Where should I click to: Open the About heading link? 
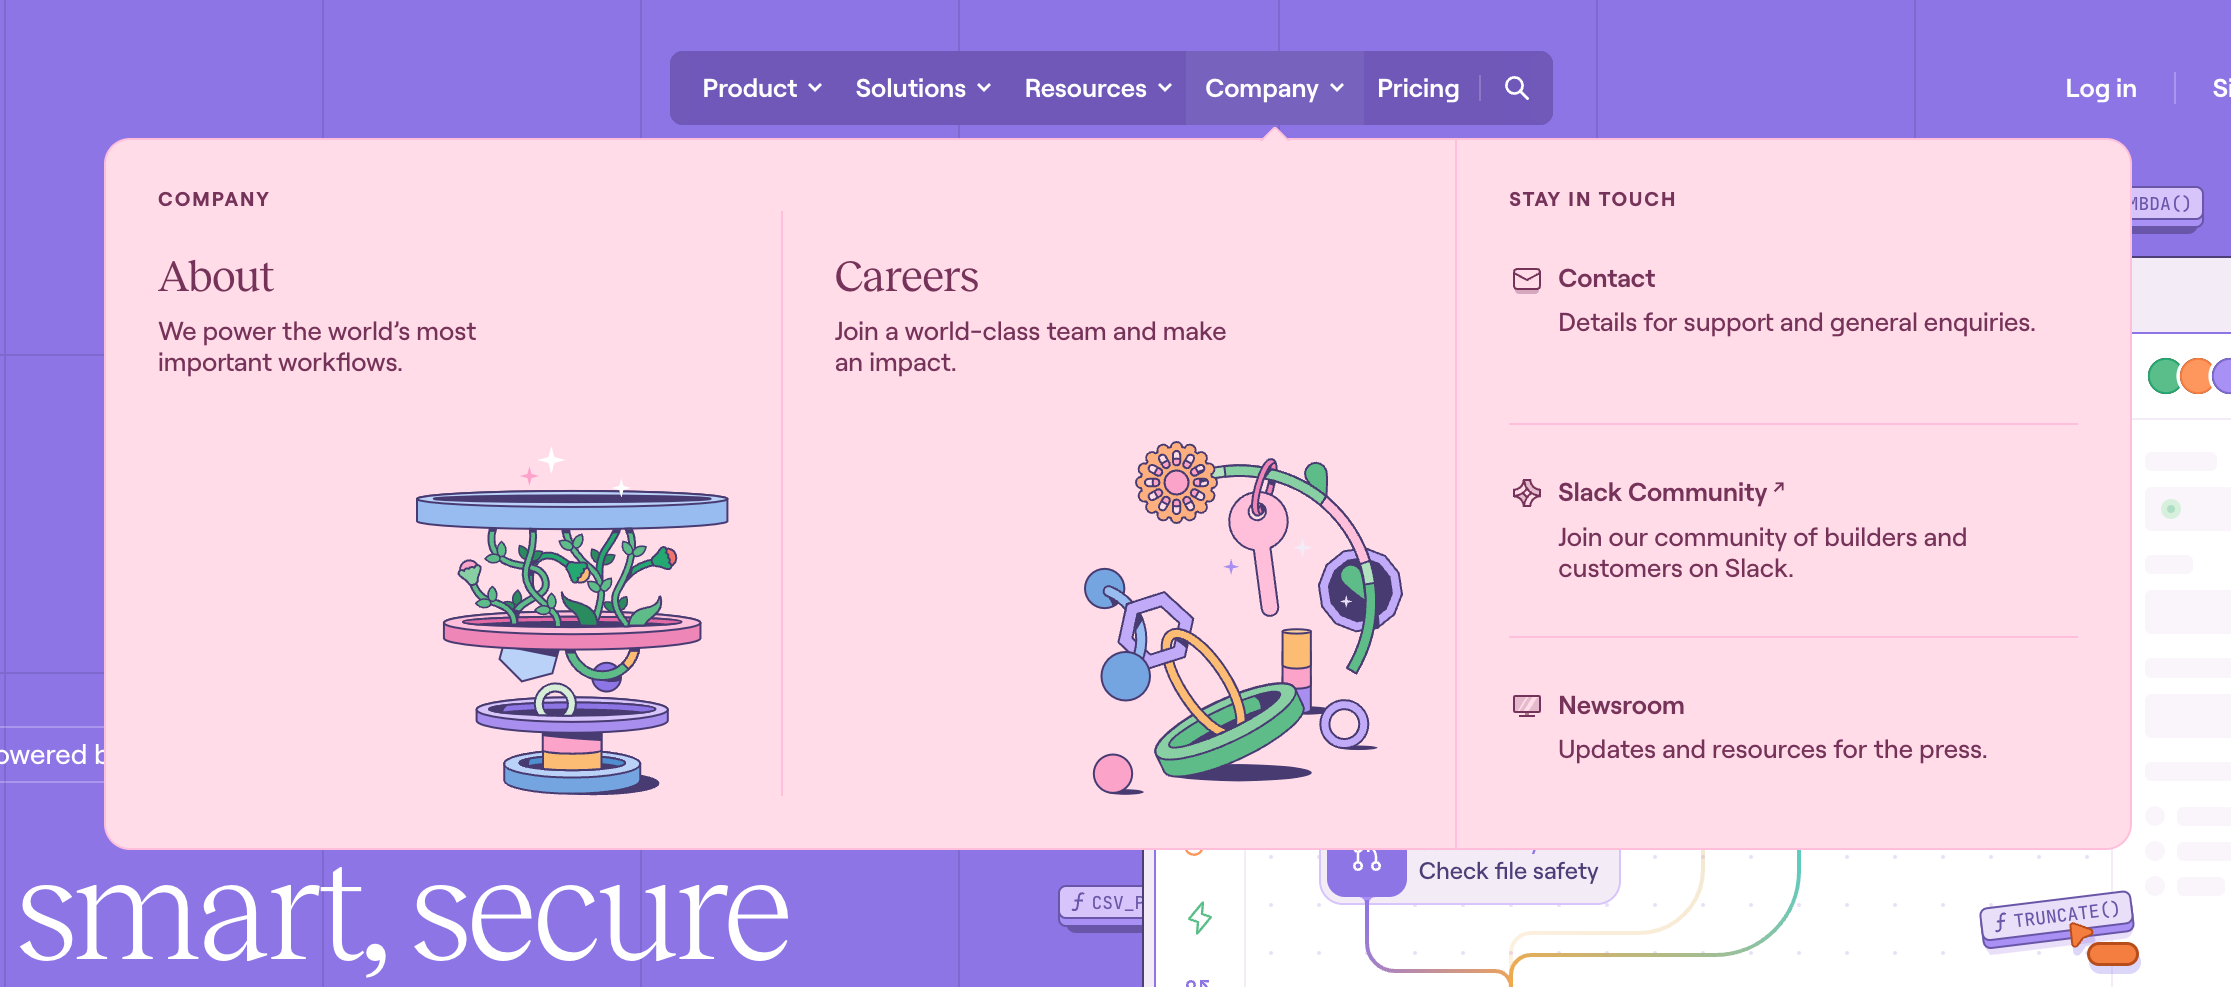click(x=216, y=277)
